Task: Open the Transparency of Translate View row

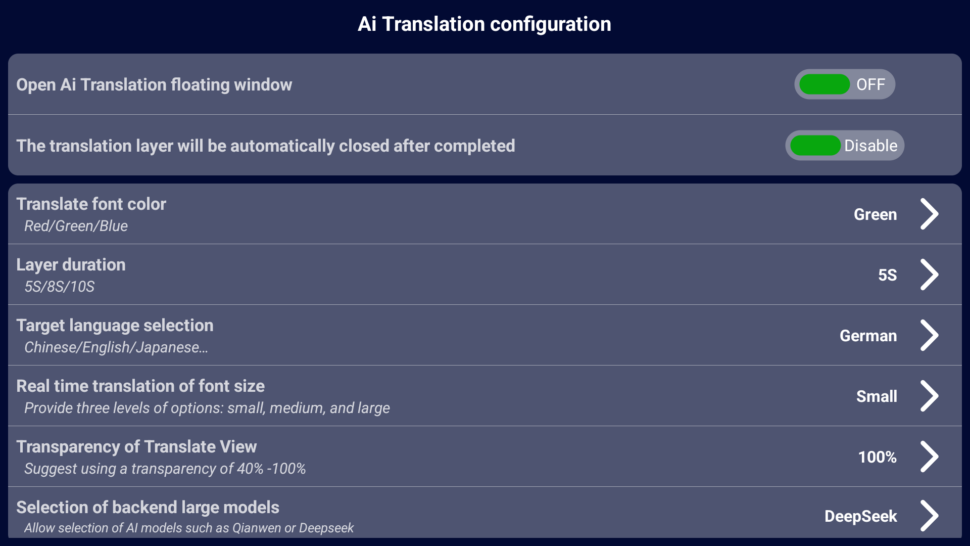Action: click(485, 456)
